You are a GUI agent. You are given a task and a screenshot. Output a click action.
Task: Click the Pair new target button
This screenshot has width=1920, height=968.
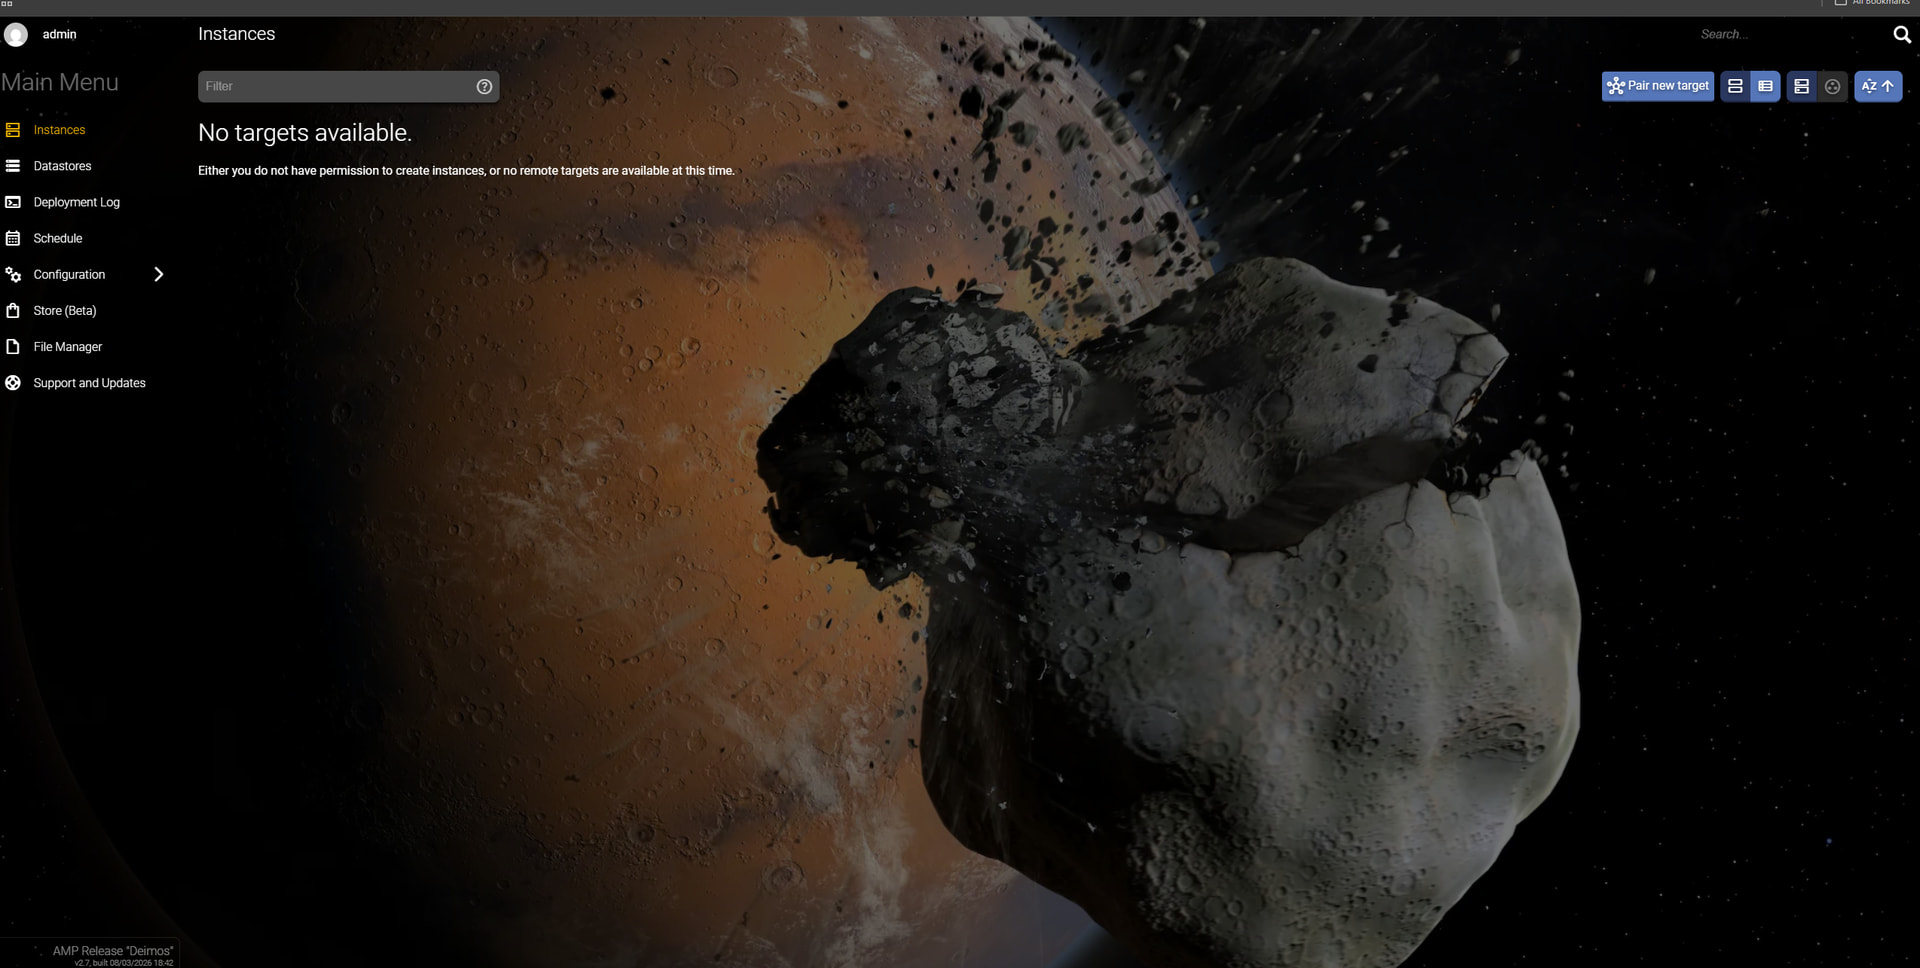(1657, 87)
